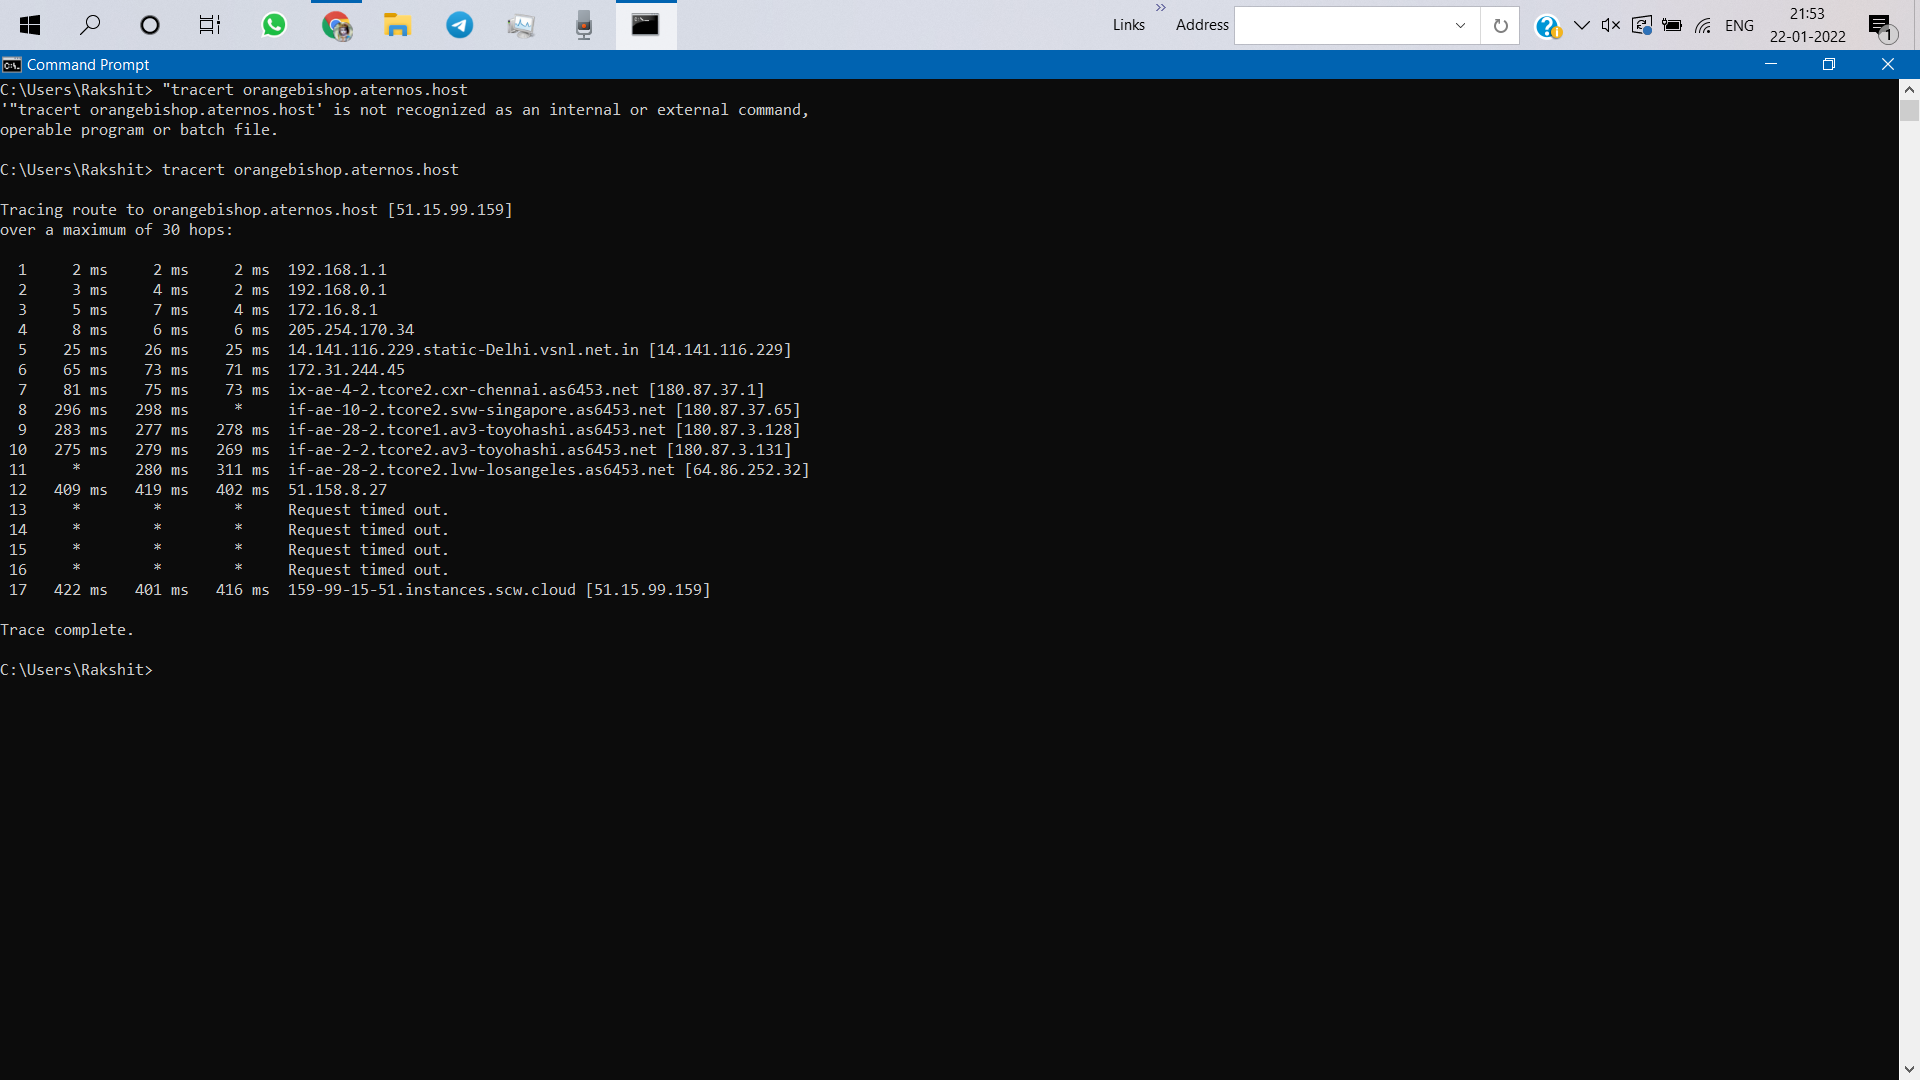Minimize the Command Prompt window
1920x1080 pixels.
pos(1771,64)
